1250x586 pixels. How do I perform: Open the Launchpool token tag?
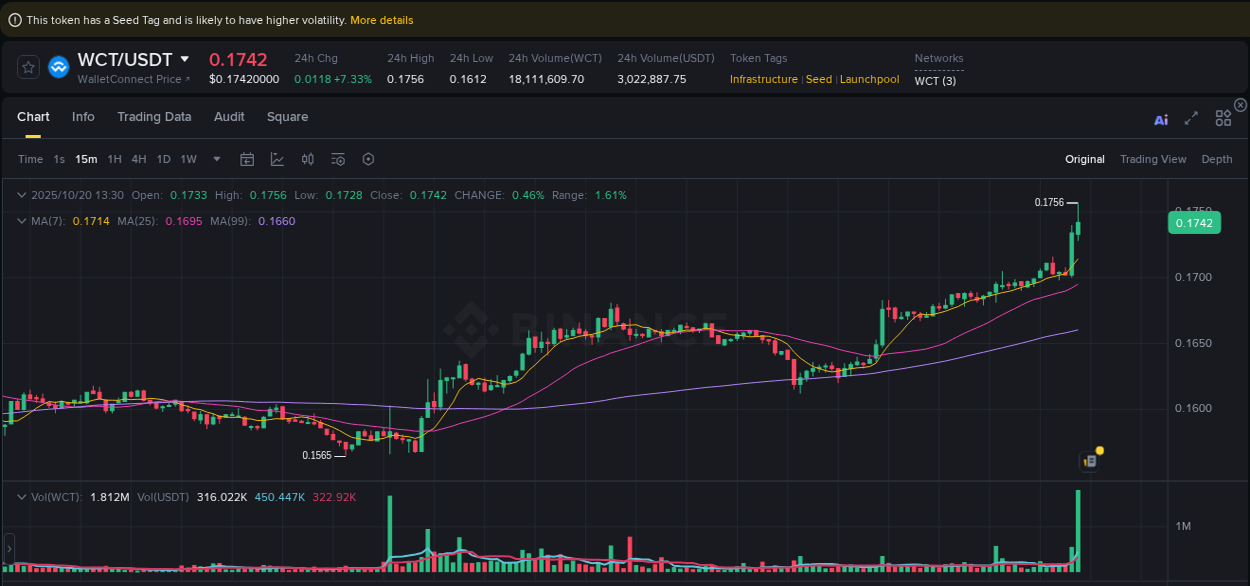pos(869,79)
